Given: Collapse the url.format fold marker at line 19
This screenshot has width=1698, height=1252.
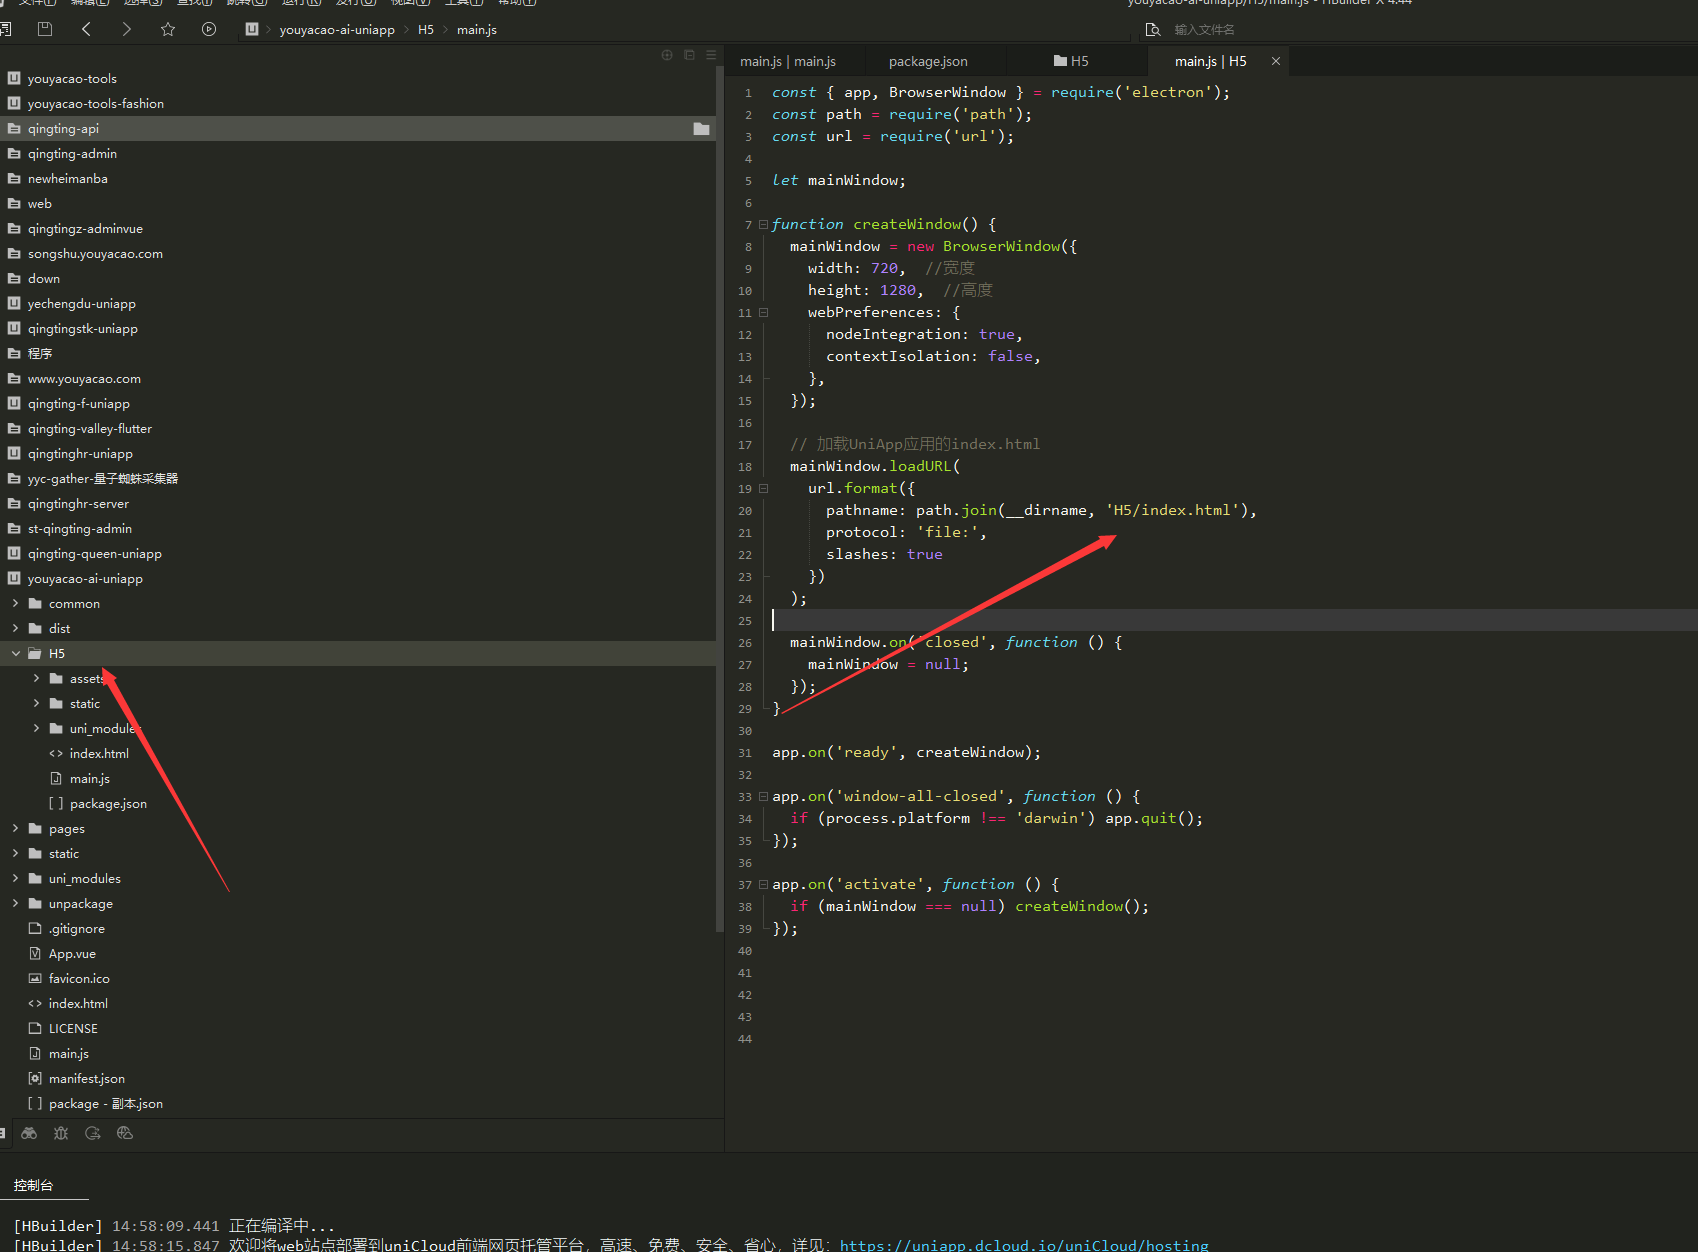Looking at the screenshot, I should 763,488.
